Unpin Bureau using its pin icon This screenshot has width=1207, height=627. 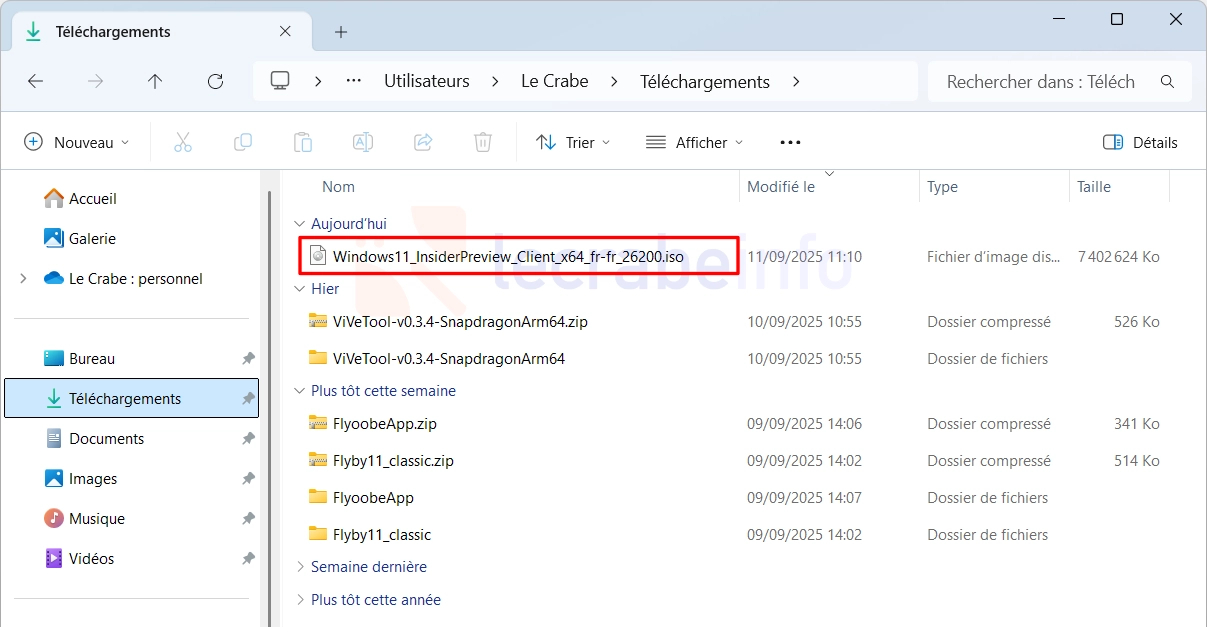(x=248, y=359)
